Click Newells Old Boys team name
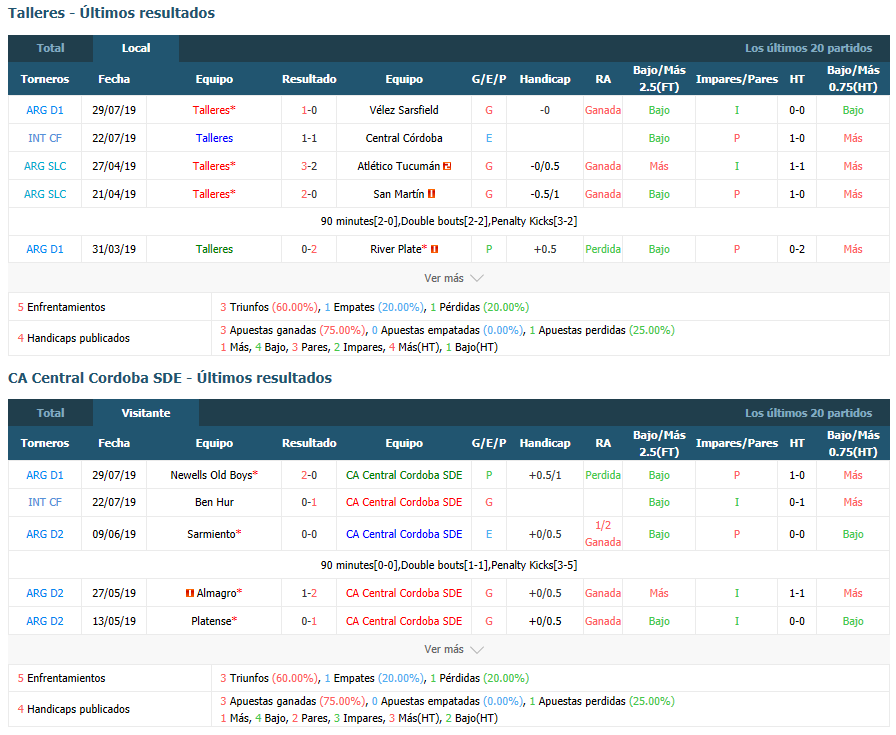896x735 pixels. point(211,475)
